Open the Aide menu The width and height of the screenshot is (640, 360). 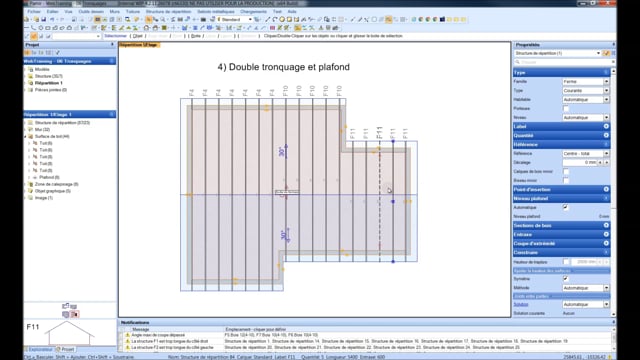[x=292, y=12]
